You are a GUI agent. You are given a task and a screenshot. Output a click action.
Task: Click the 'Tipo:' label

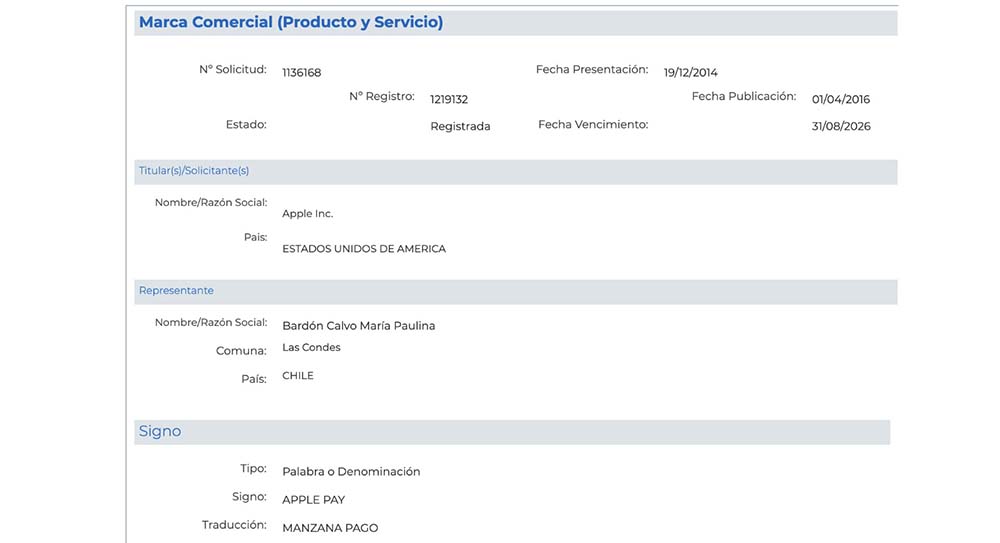[x=254, y=468]
